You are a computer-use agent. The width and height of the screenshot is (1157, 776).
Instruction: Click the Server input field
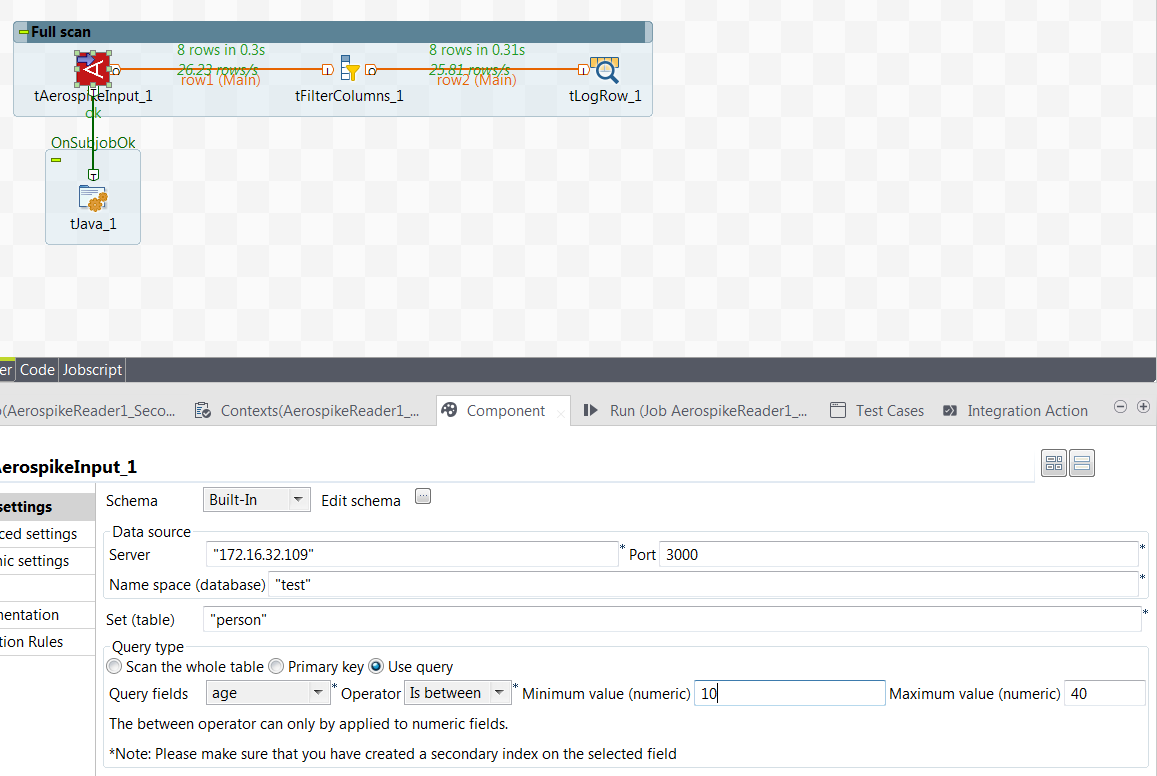click(412, 555)
